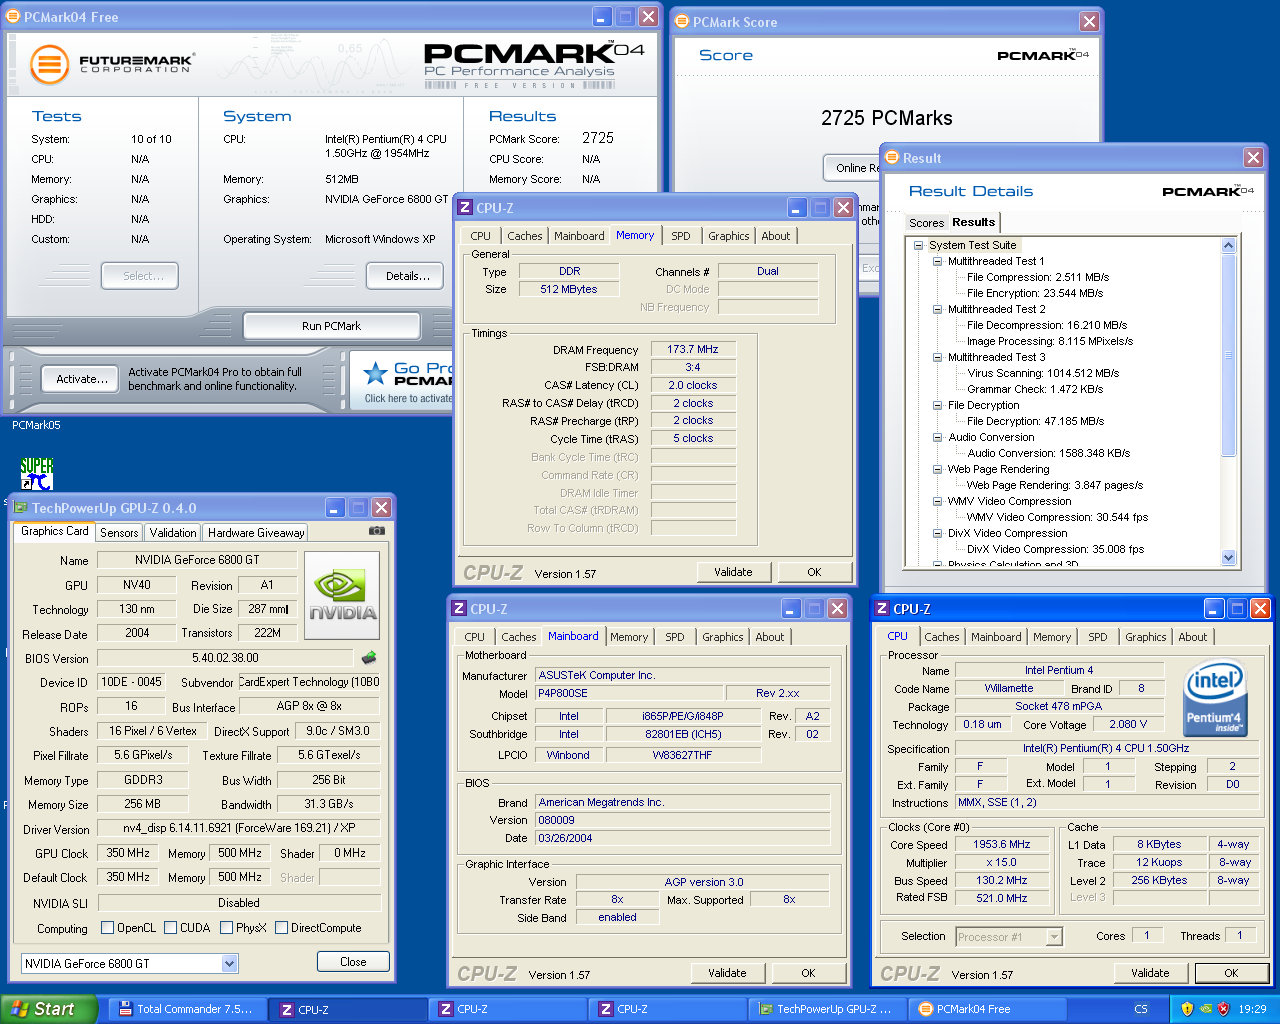Enable the CUDA checkbox
The image size is (1280, 1024).
[x=170, y=928]
